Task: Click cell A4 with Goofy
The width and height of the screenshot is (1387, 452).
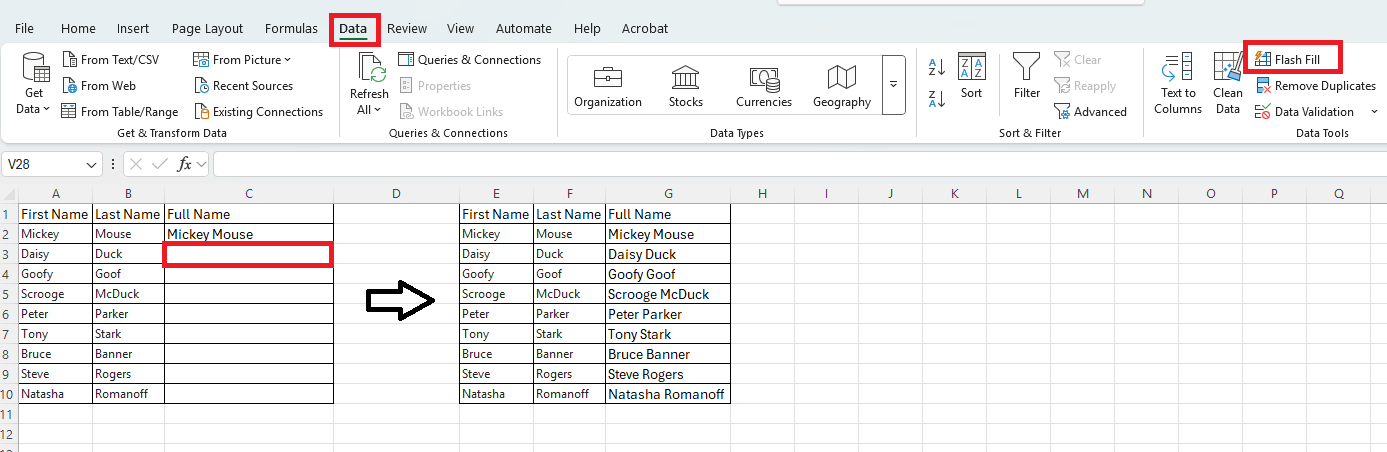Action: tap(55, 274)
